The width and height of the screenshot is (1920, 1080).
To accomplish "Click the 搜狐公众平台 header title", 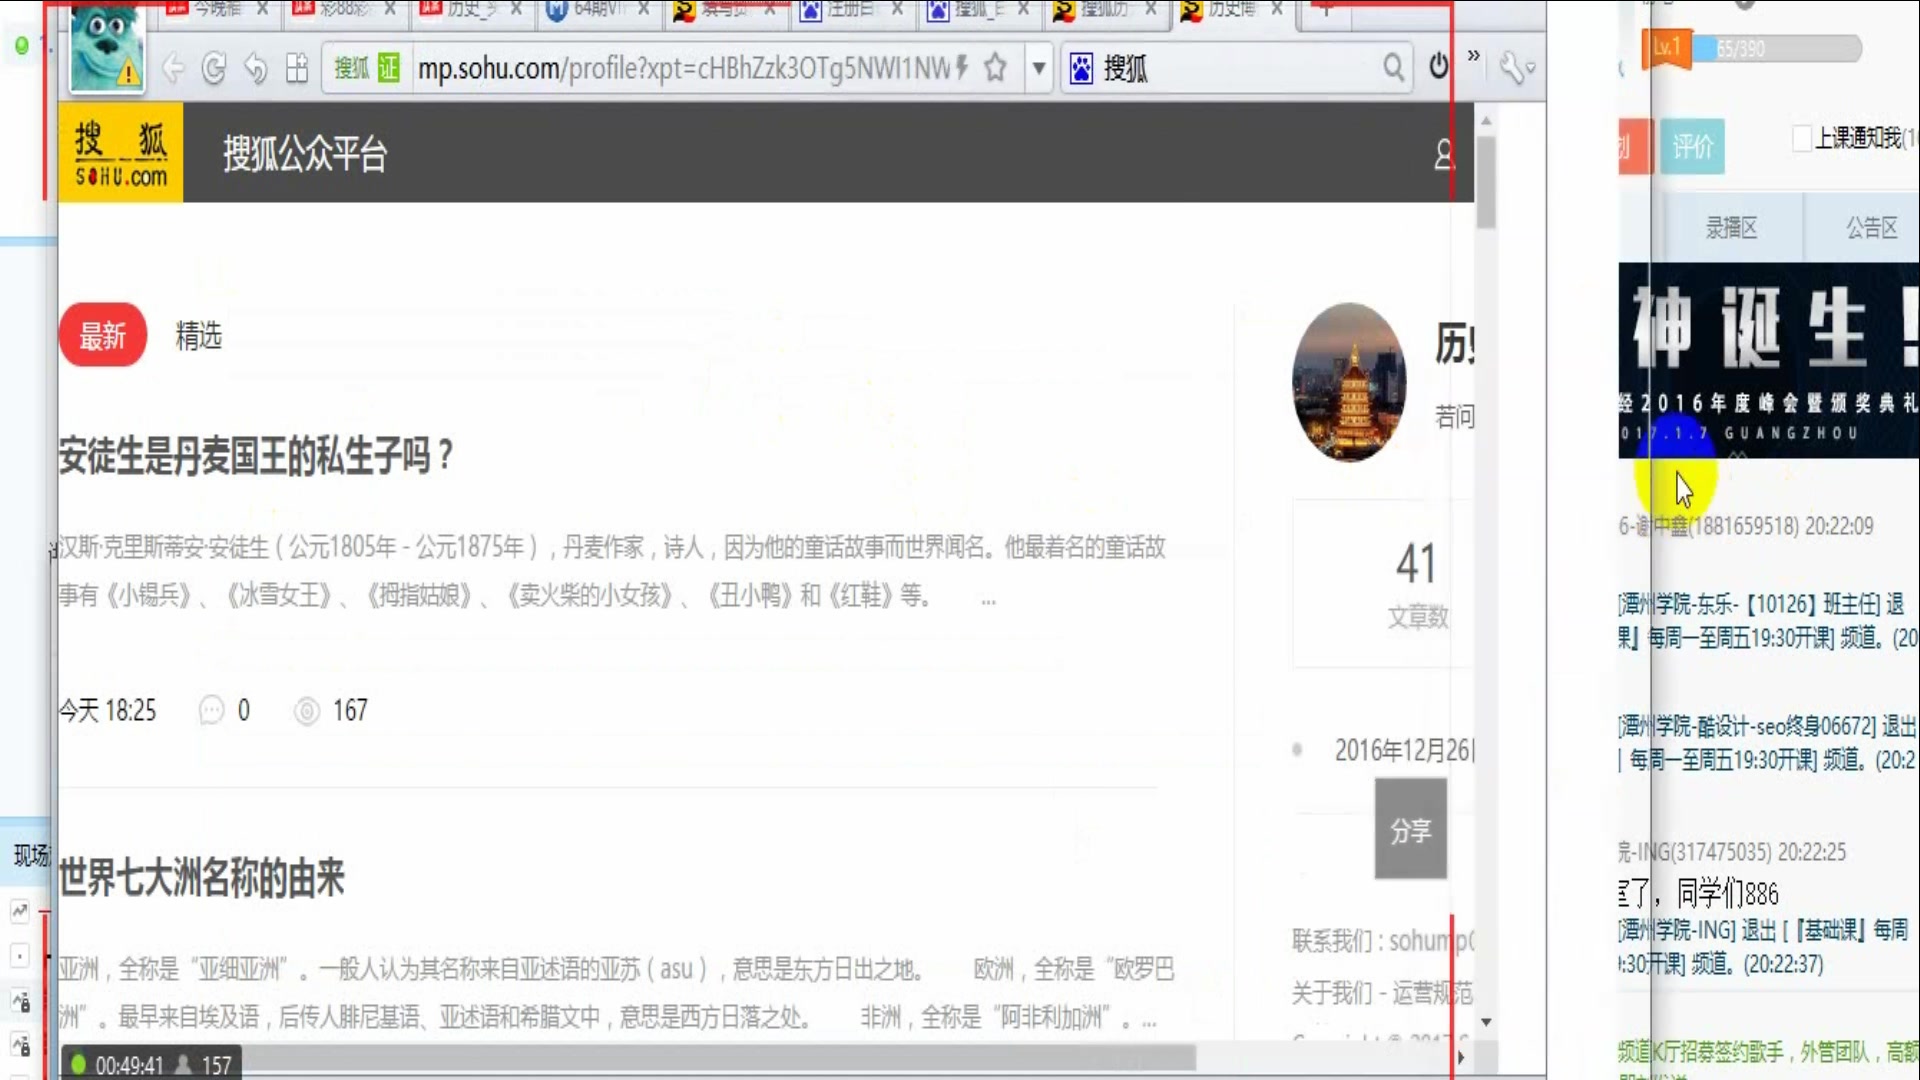I will 305,154.
